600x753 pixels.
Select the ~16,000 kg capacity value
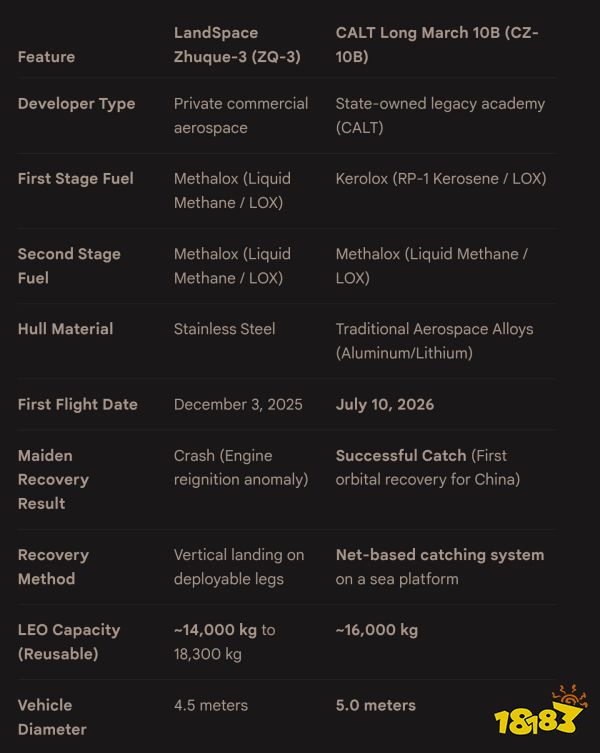coord(377,630)
